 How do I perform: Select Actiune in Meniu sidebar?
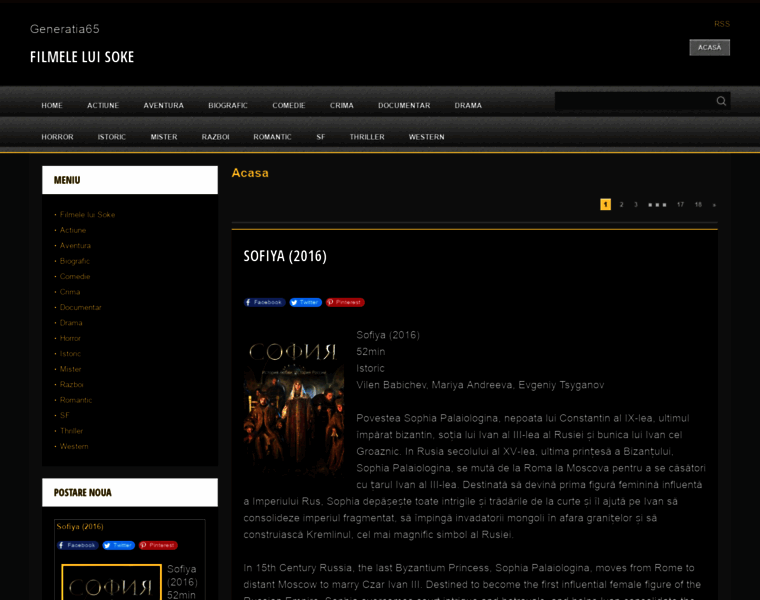click(73, 230)
